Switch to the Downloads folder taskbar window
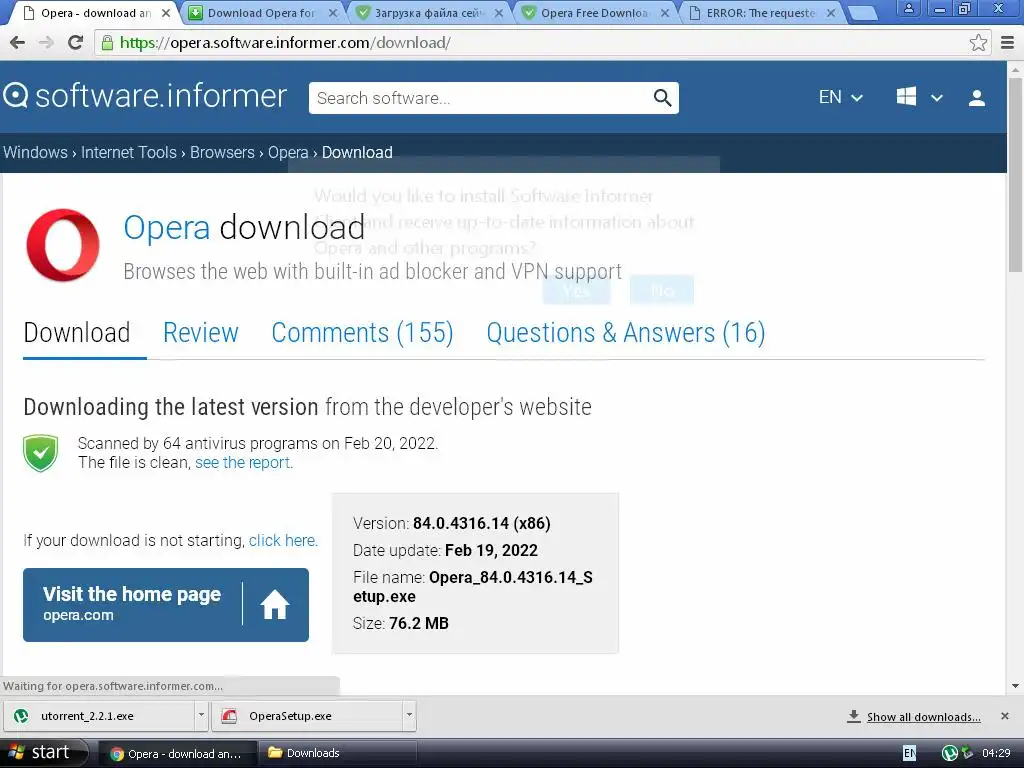 click(x=338, y=754)
